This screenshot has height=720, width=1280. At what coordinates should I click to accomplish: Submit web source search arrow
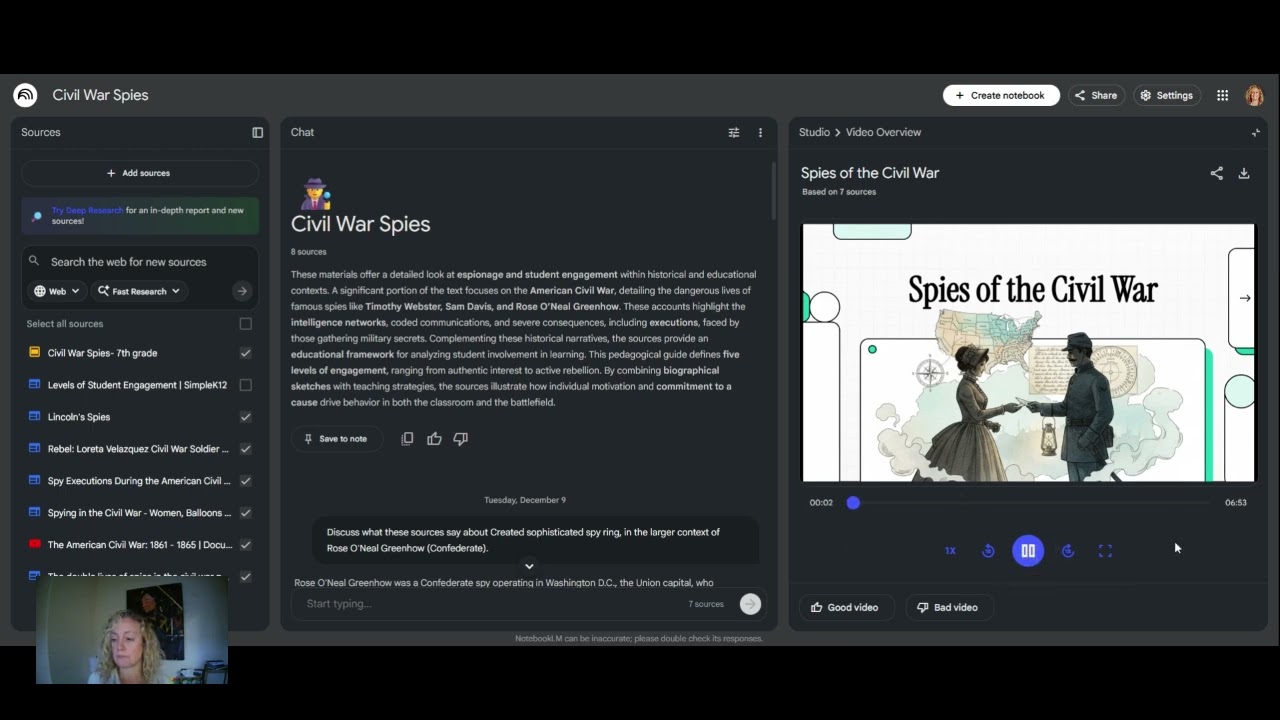242,291
